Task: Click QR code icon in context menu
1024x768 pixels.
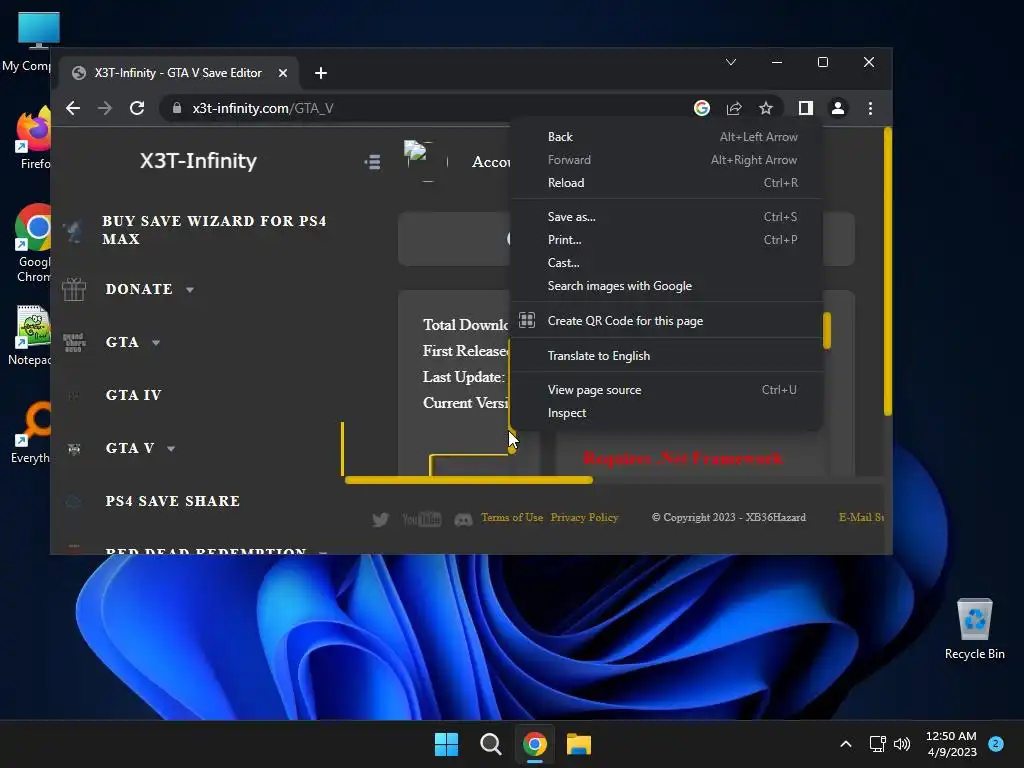Action: 527,320
